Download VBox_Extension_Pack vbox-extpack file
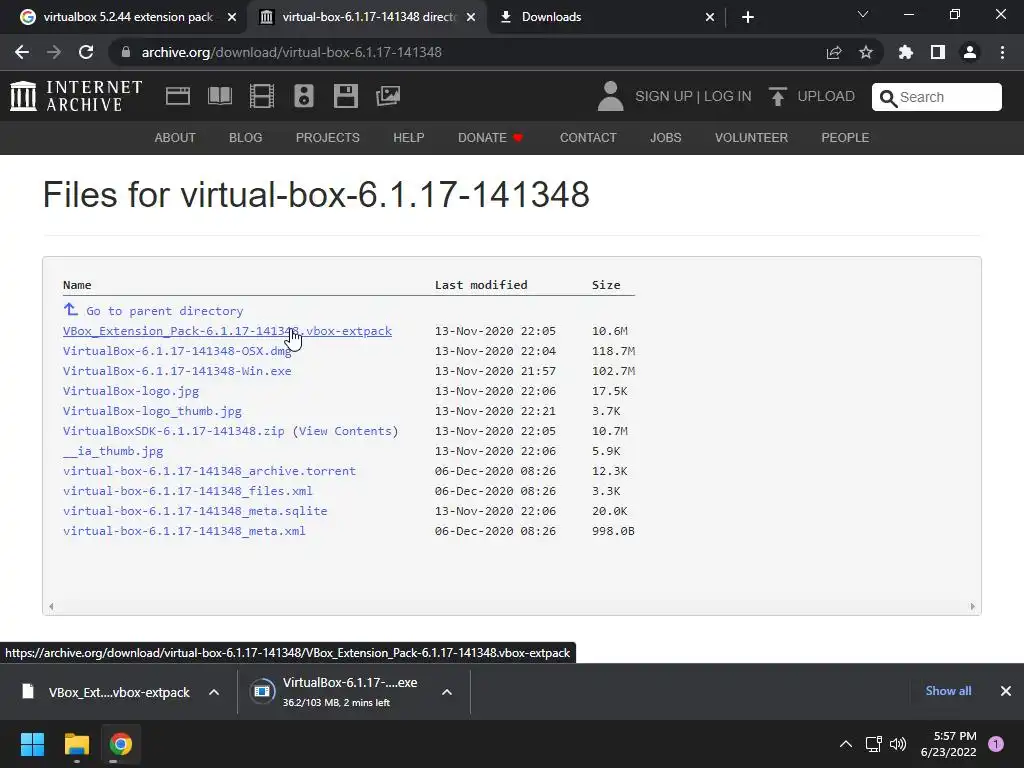The width and height of the screenshot is (1024, 768). (x=227, y=331)
